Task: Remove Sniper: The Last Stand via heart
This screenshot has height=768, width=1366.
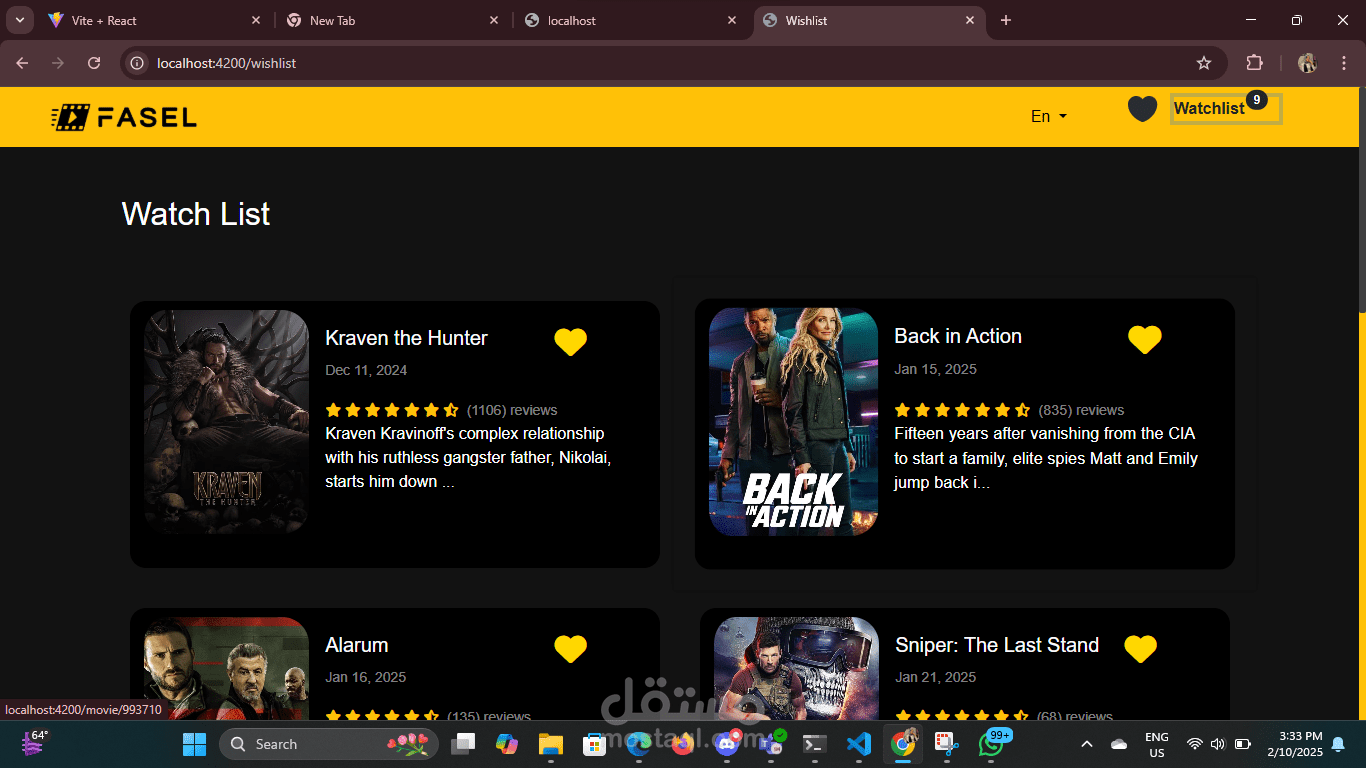Action: 1140,649
